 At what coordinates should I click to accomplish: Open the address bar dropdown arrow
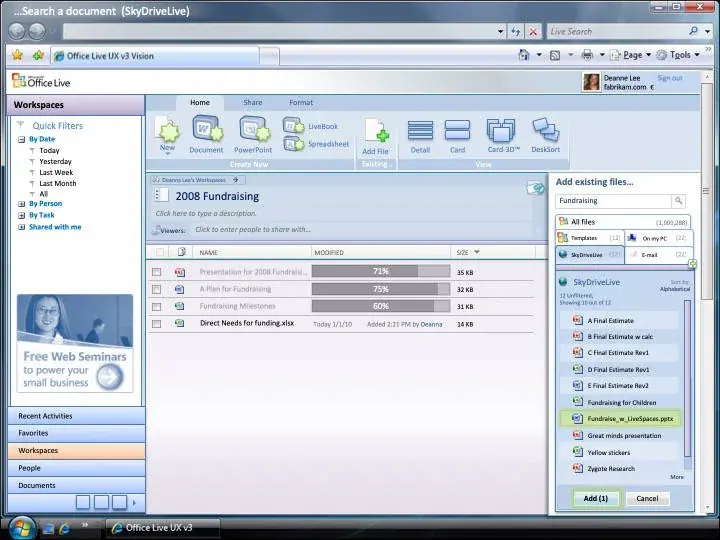coord(501,32)
